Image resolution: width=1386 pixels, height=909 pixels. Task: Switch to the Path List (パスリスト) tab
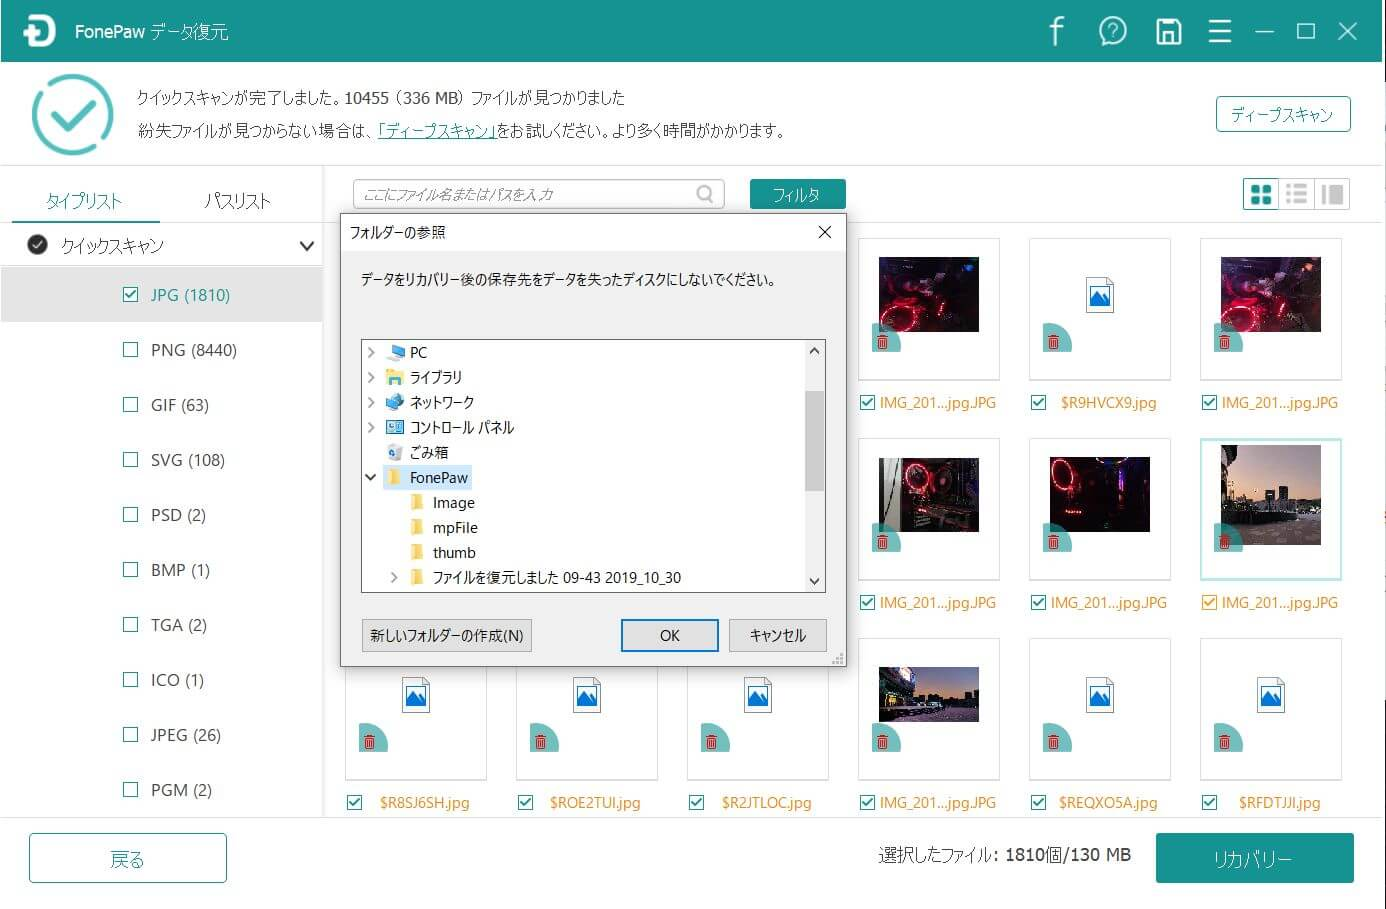coord(237,201)
